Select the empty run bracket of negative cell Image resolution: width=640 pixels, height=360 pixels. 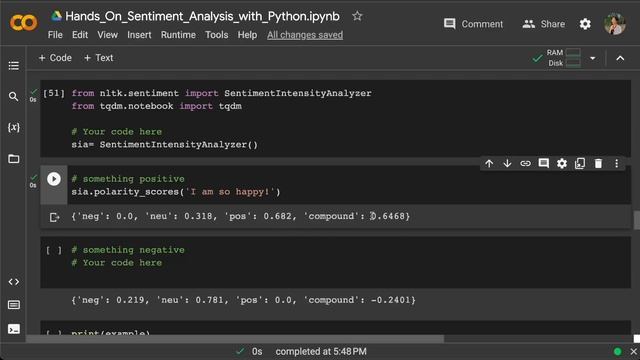click(x=54, y=250)
